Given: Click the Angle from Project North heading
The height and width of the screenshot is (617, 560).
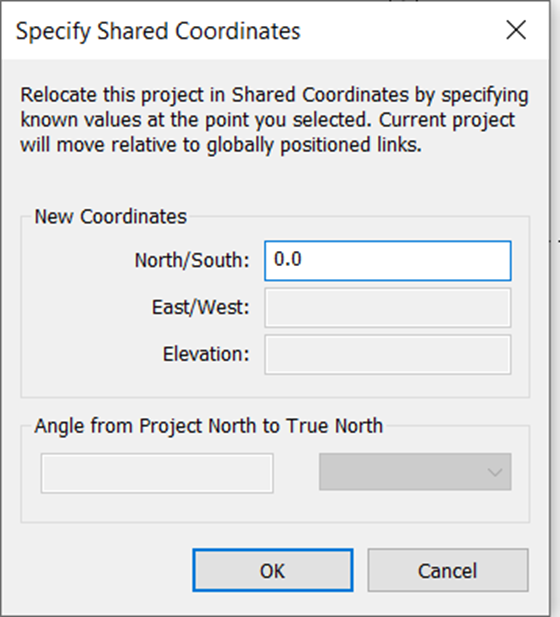Looking at the screenshot, I should (x=209, y=426).
